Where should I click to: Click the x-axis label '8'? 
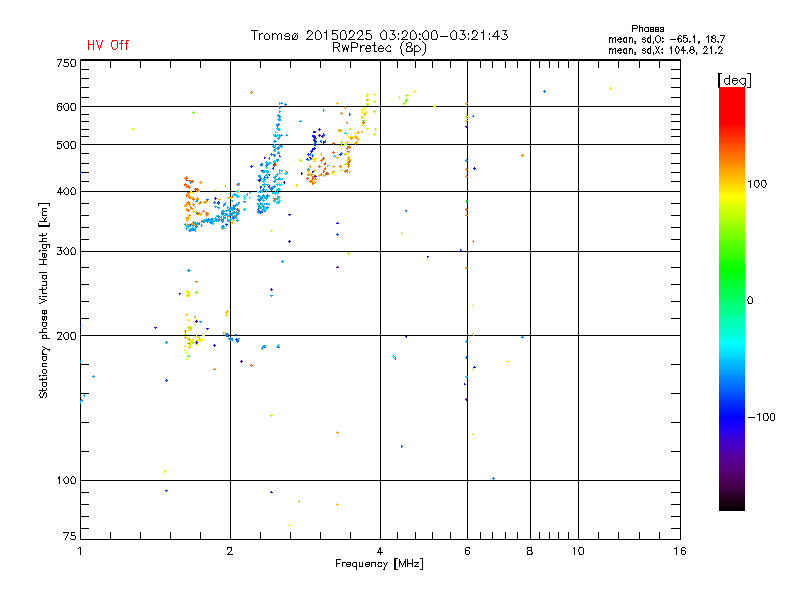(x=530, y=551)
